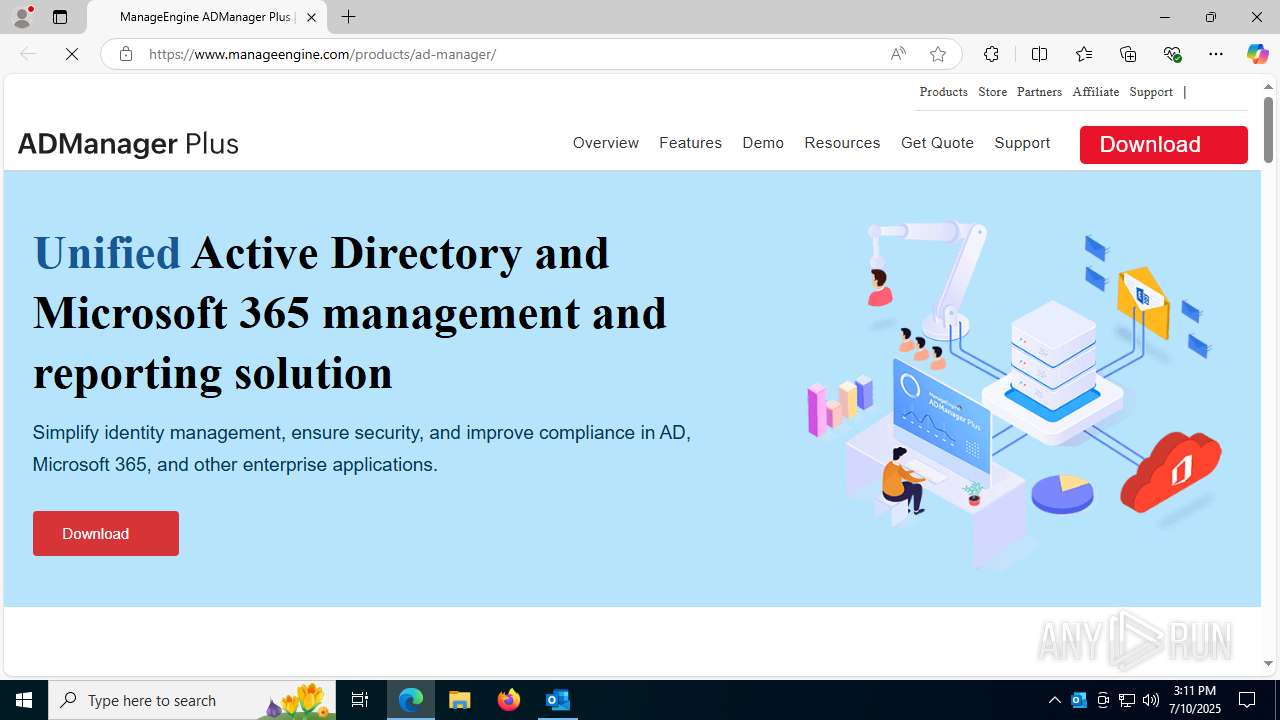Open the top-bar Support link
The width and height of the screenshot is (1280, 720).
[x=1151, y=92]
